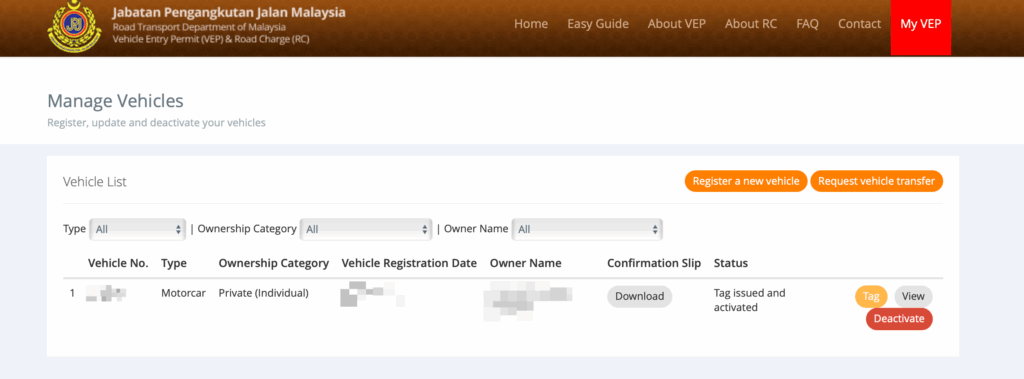Image resolution: width=1024 pixels, height=379 pixels.
Task: Click the Vehicle Registration Date column header
Action: tap(409, 263)
